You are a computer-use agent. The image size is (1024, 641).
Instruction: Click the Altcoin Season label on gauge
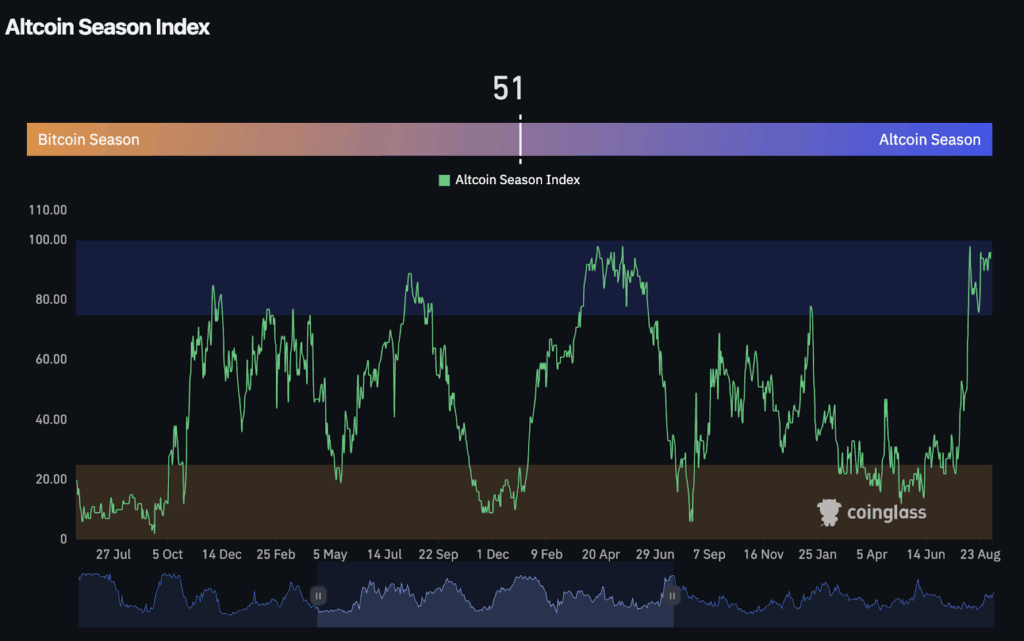click(929, 140)
